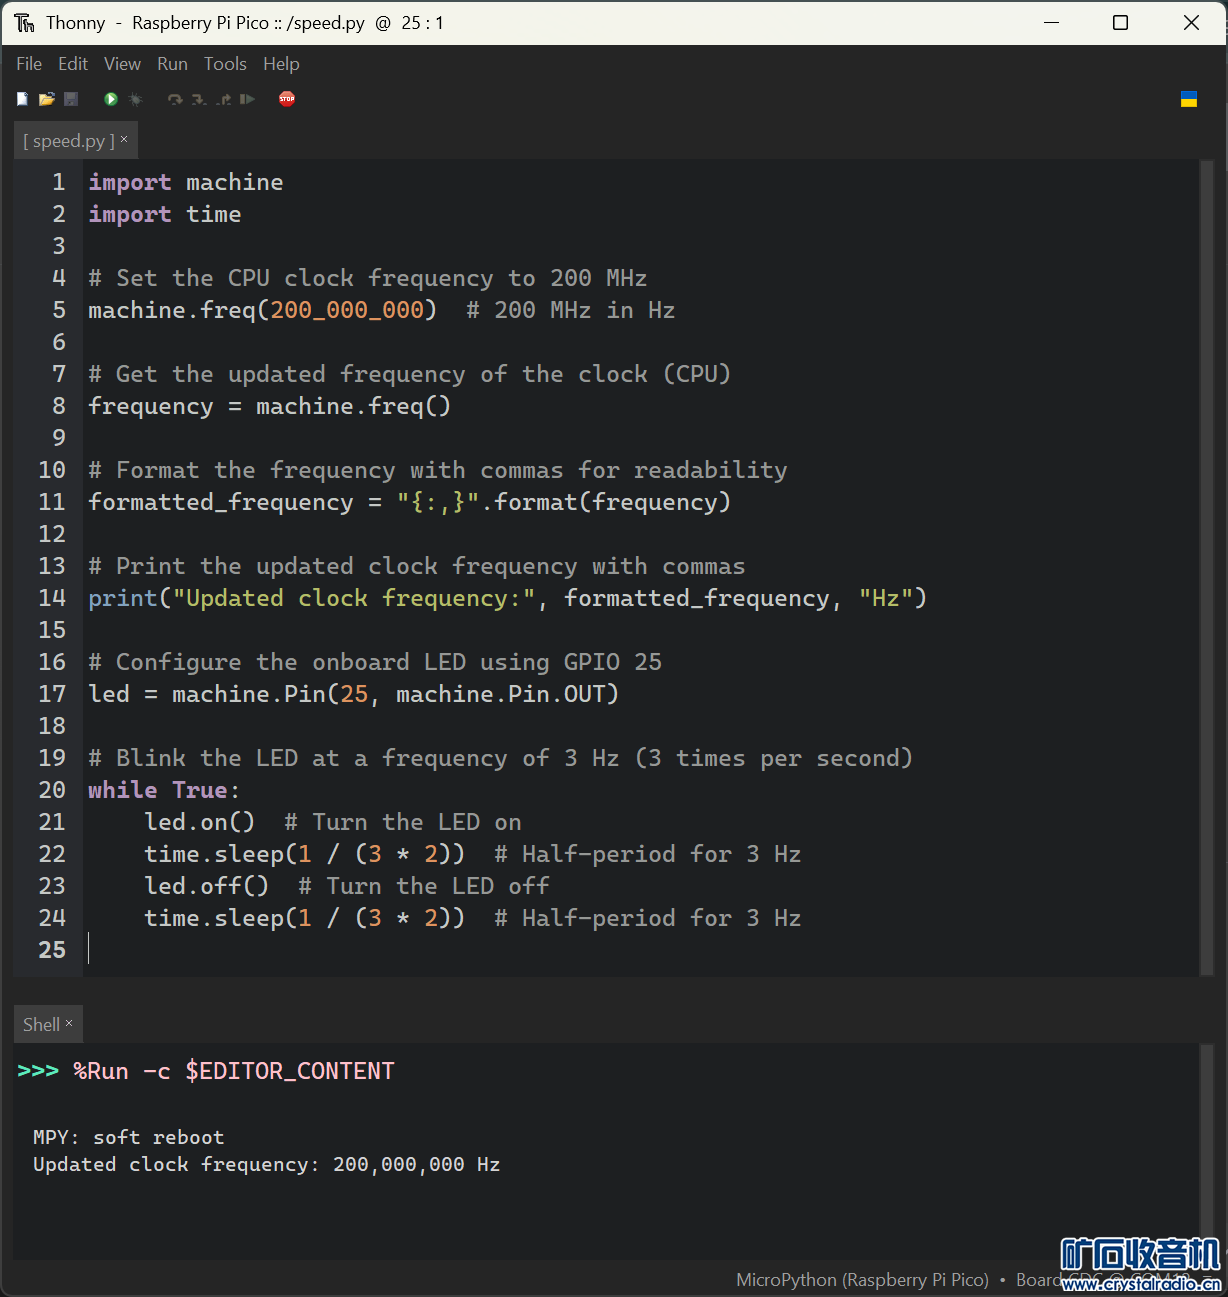Click the formatted_frequency assignment on line 11
Screen dimensions: 1228x1297
410,502
